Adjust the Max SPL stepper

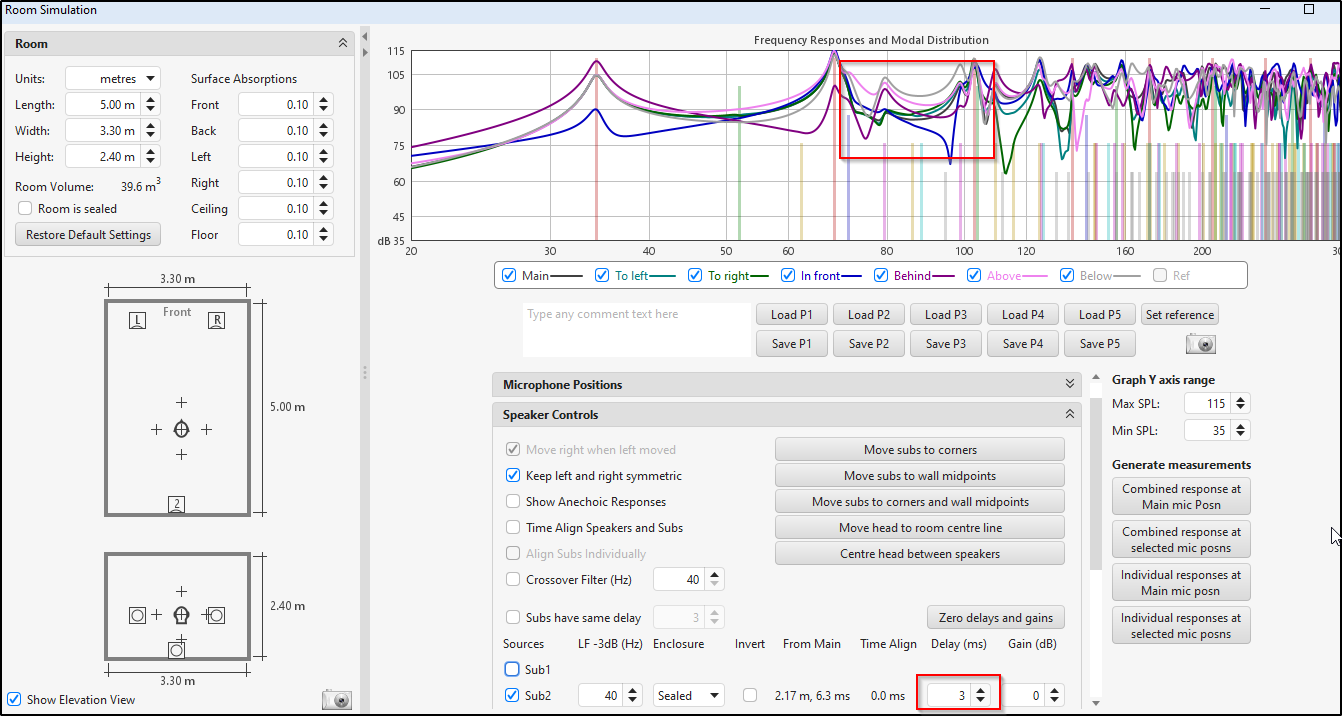click(1240, 404)
